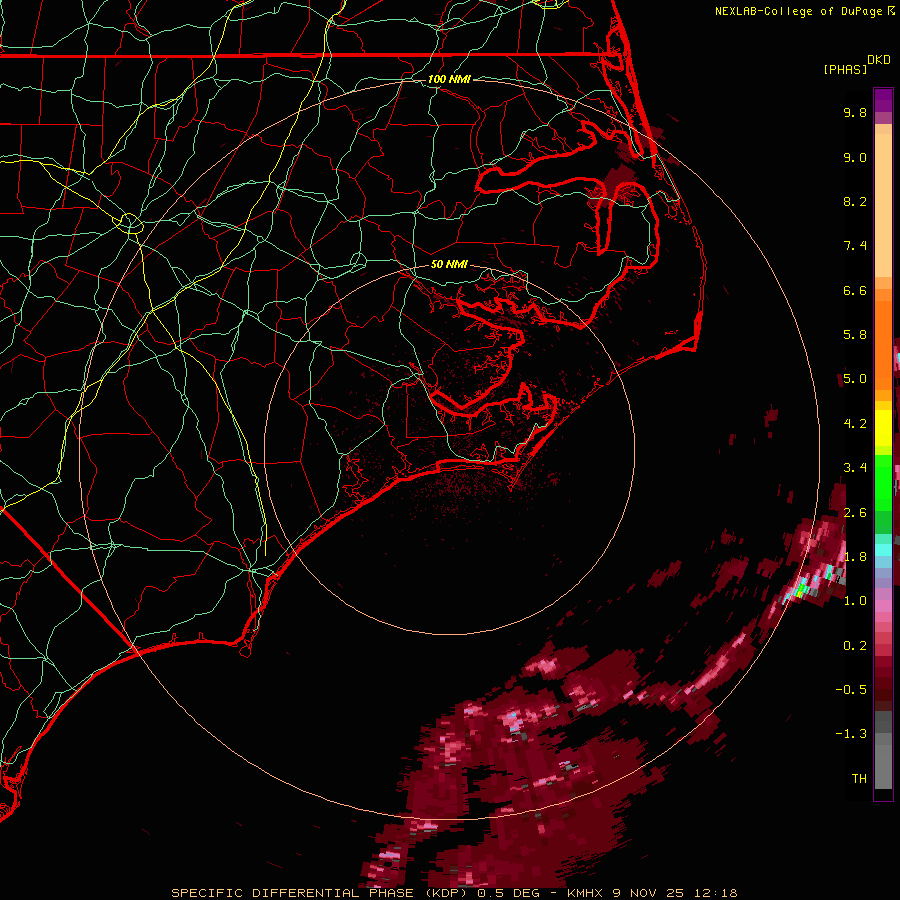Select the 6.6 scale label

click(855, 291)
